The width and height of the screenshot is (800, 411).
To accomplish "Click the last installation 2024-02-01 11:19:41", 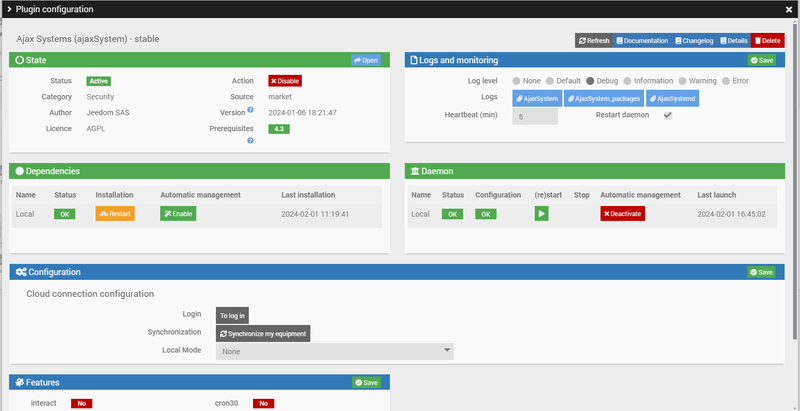I will (315, 214).
